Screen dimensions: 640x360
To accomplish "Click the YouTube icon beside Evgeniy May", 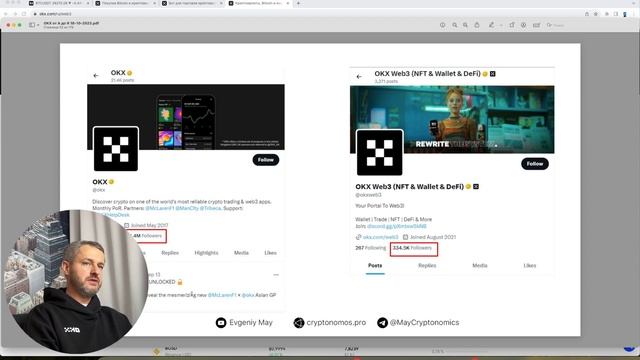I will 221,323.
